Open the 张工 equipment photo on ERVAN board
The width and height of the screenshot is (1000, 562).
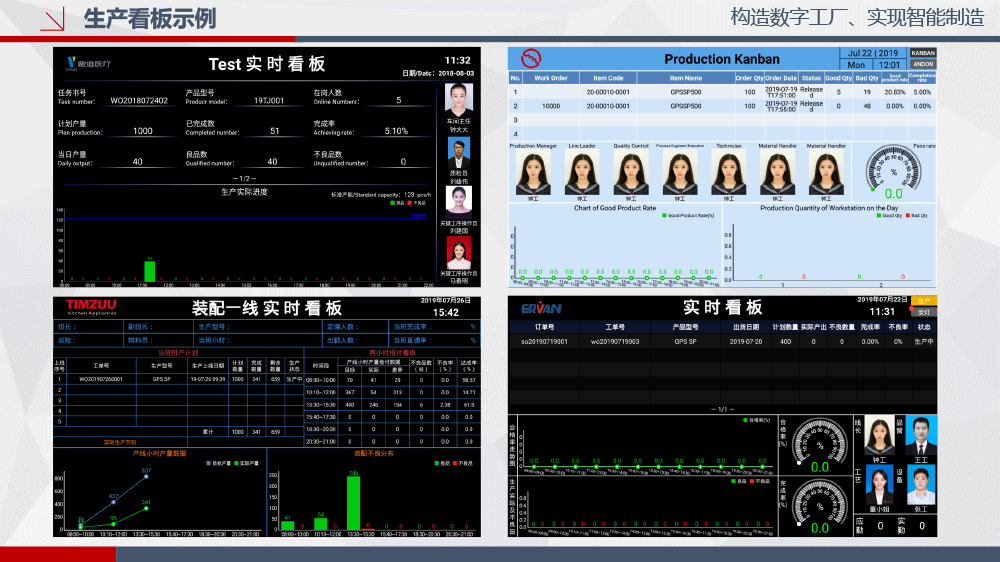pos(921,486)
